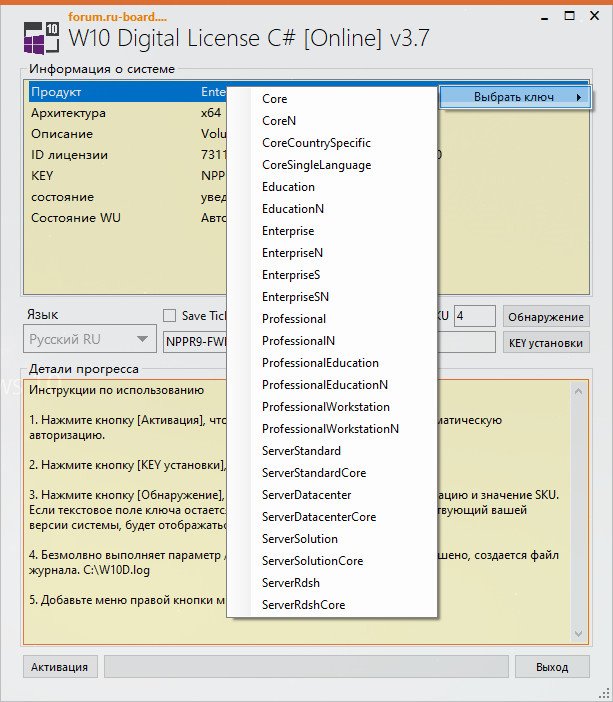Open the forum.ru-board link in the header
This screenshot has width=613, height=702.
tap(117, 17)
